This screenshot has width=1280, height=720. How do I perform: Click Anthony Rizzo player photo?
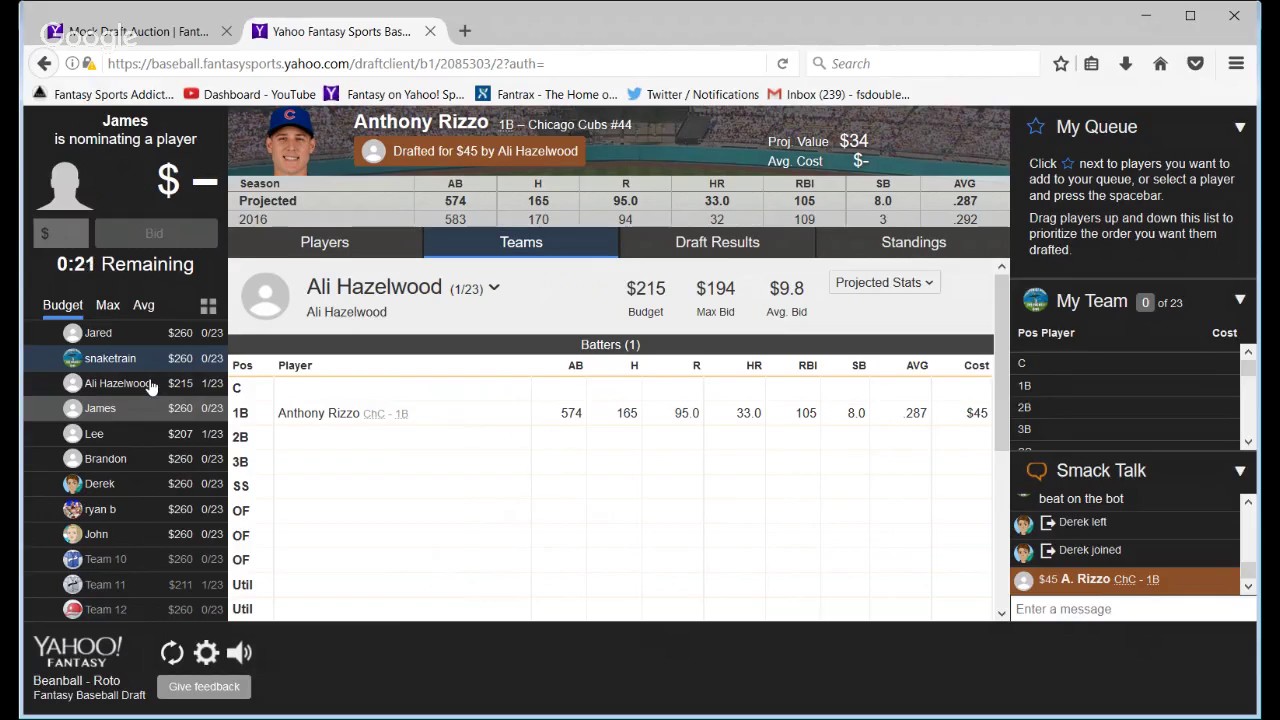tap(289, 141)
